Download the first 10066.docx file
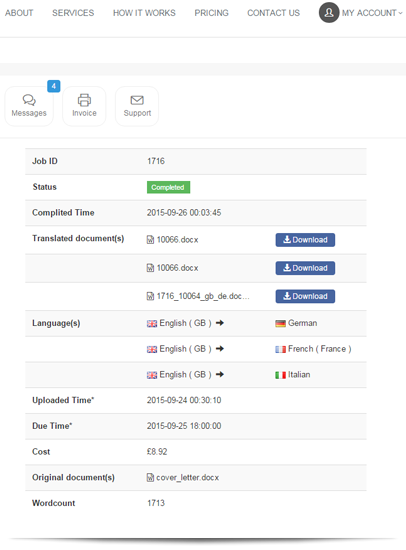This screenshot has width=406, height=550. click(x=305, y=240)
